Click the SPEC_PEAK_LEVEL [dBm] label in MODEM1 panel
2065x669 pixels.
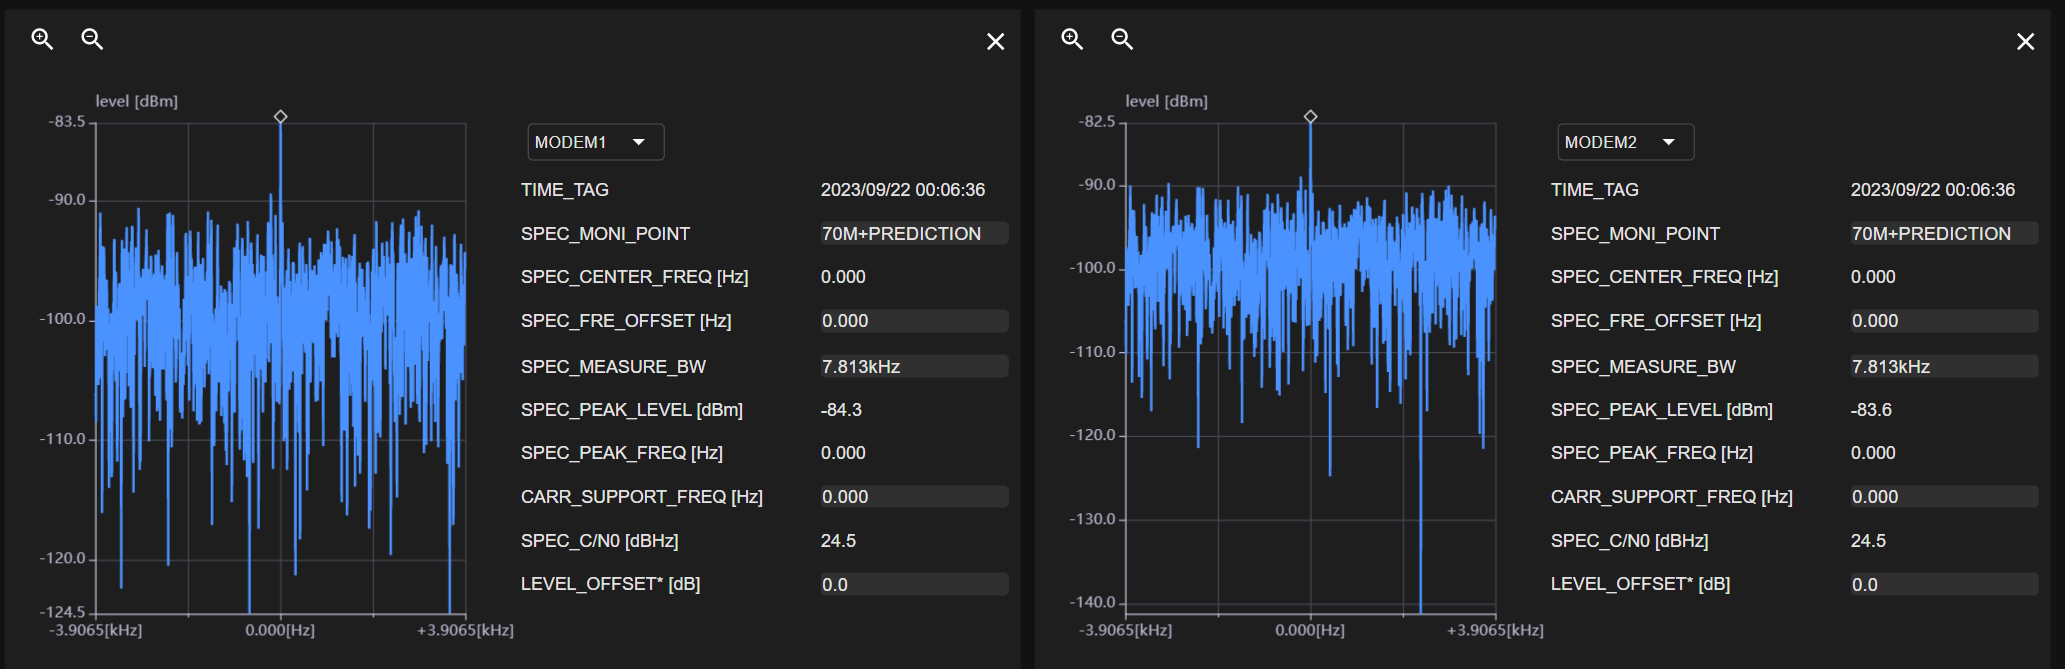(x=632, y=410)
